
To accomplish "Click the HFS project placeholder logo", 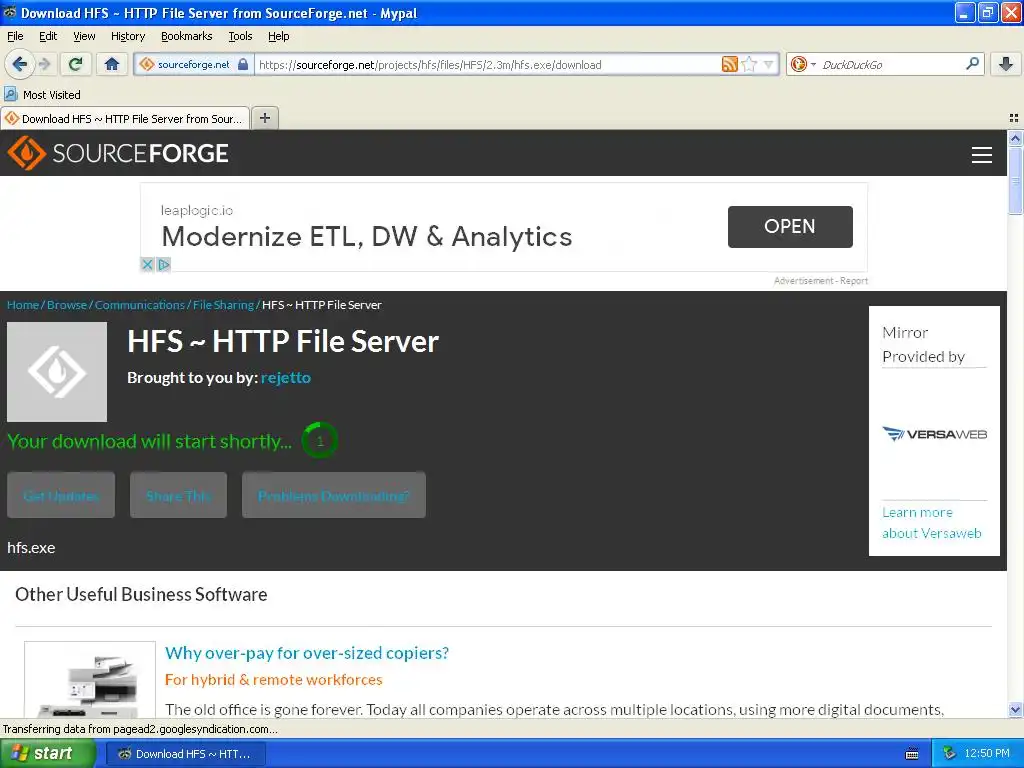I will (x=57, y=372).
